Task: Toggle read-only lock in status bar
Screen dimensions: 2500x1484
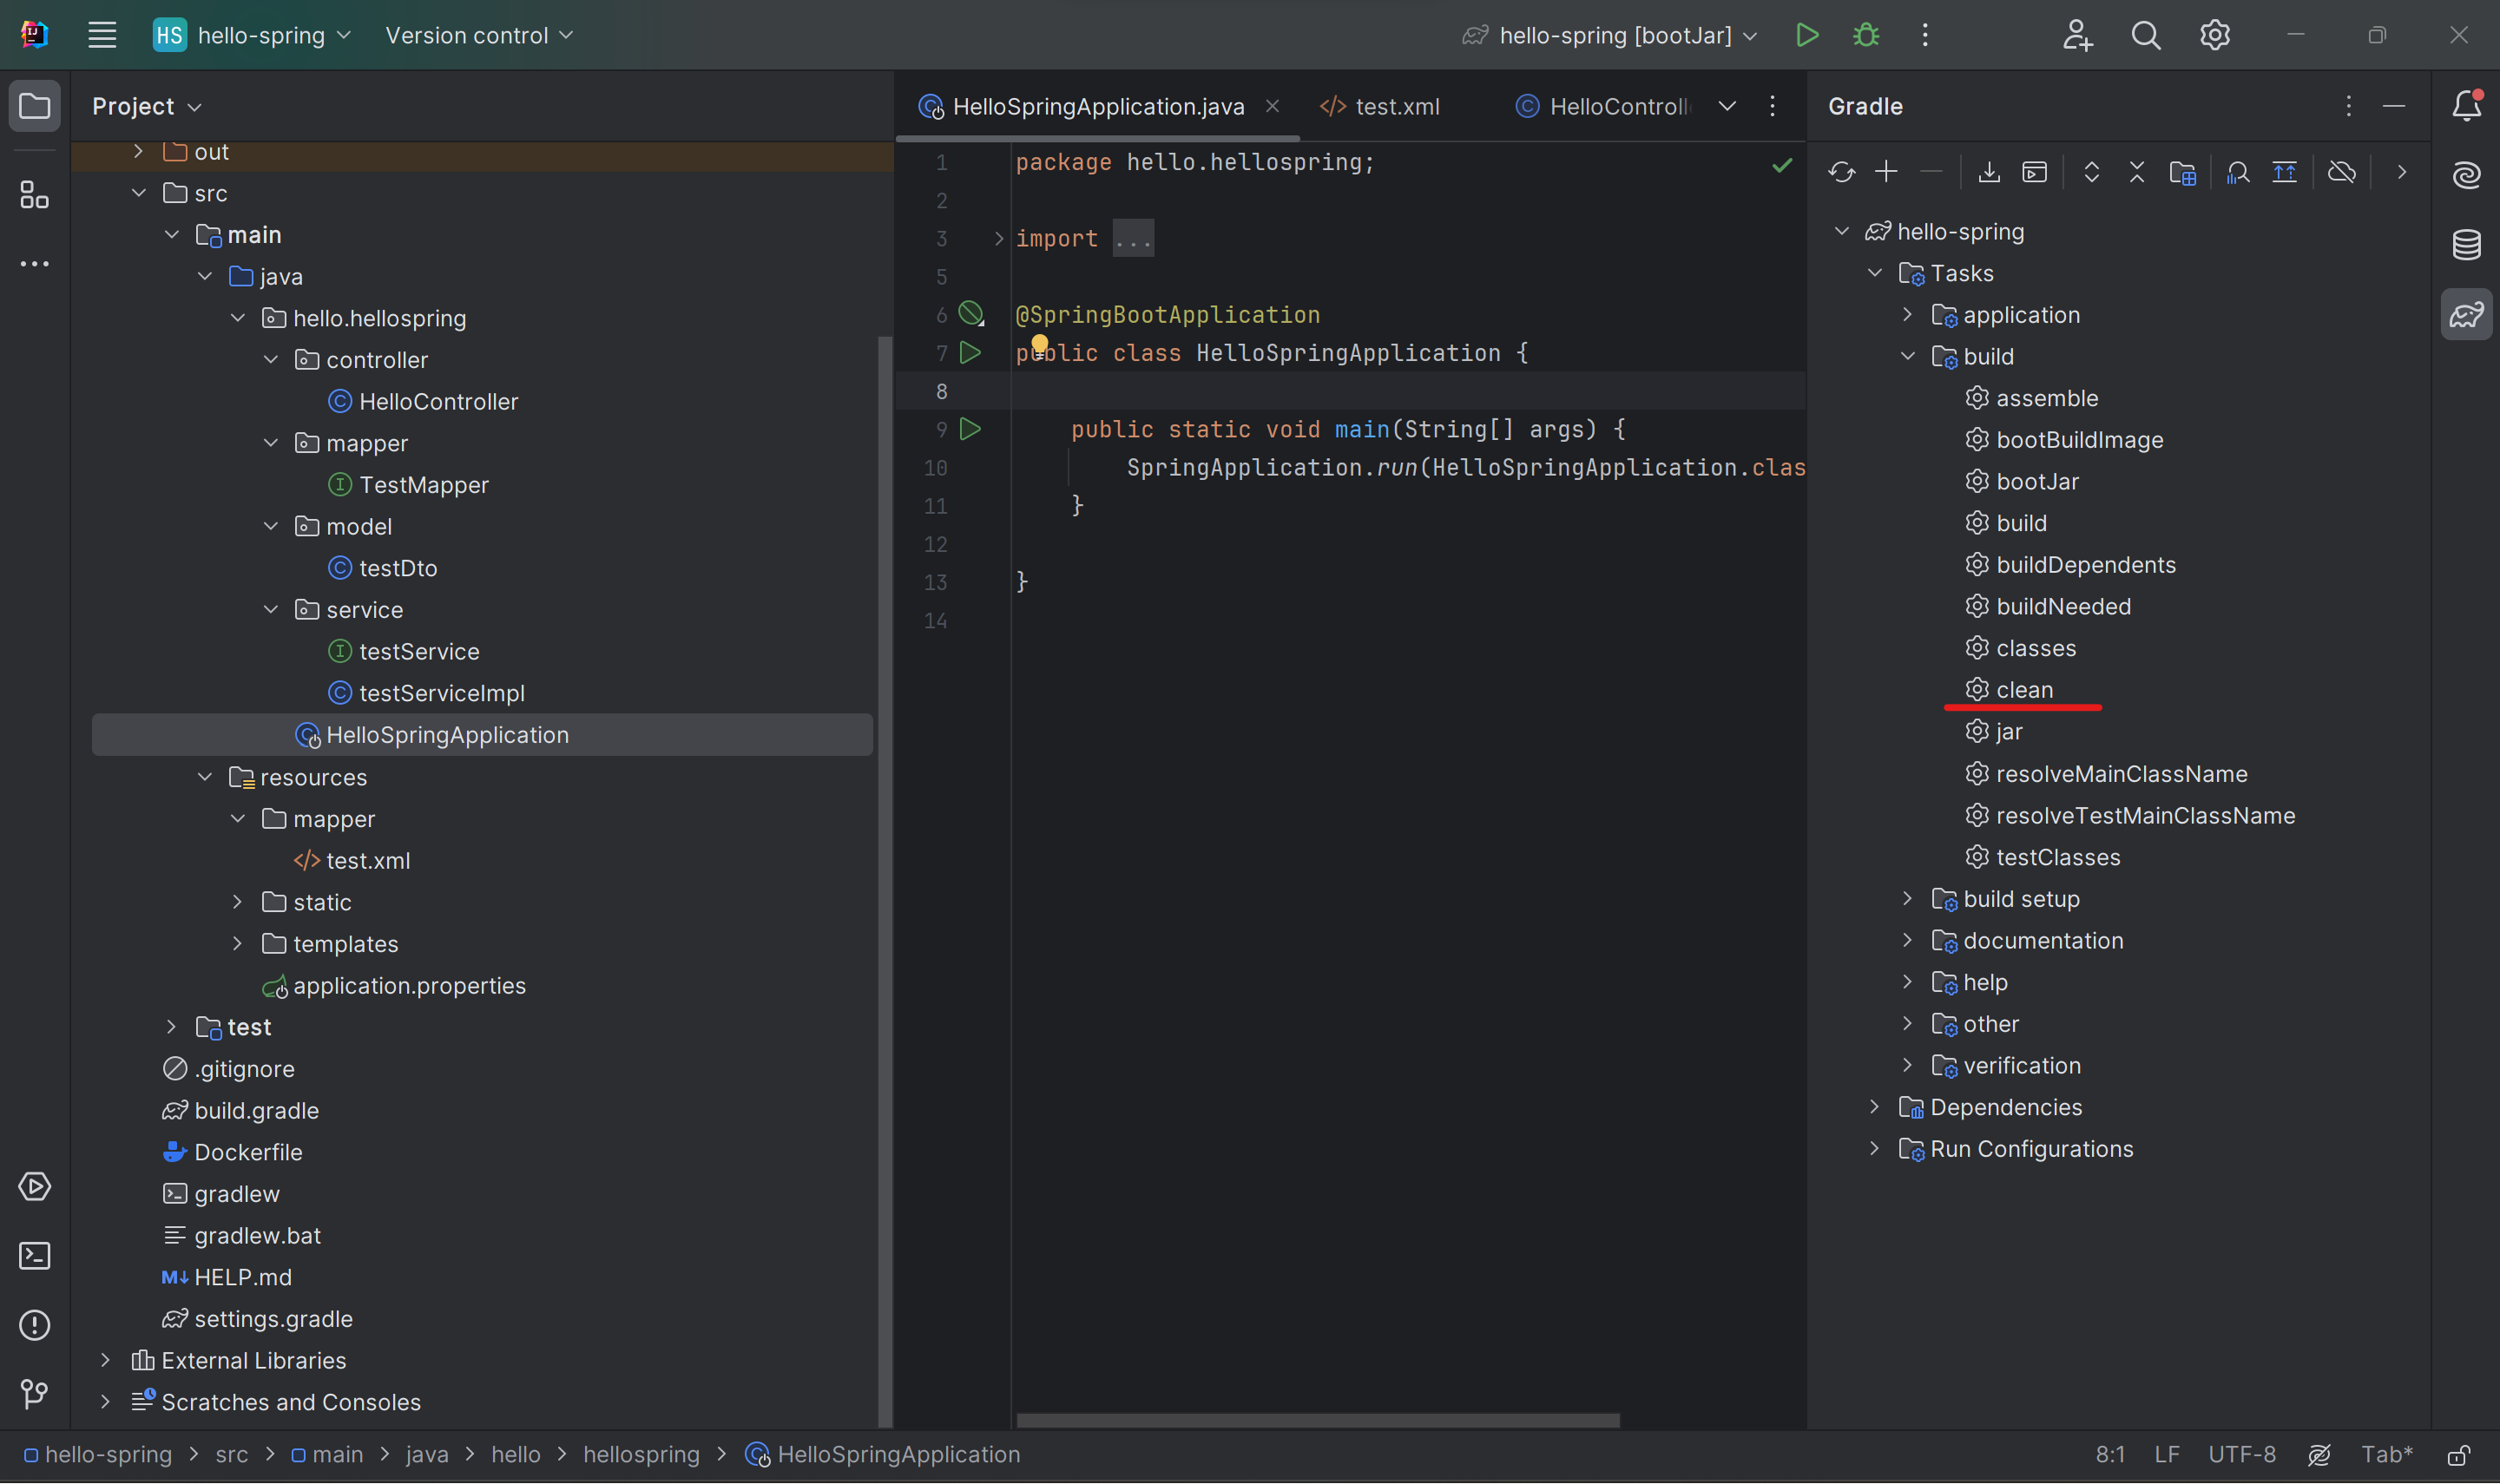Action: (2459, 1455)
